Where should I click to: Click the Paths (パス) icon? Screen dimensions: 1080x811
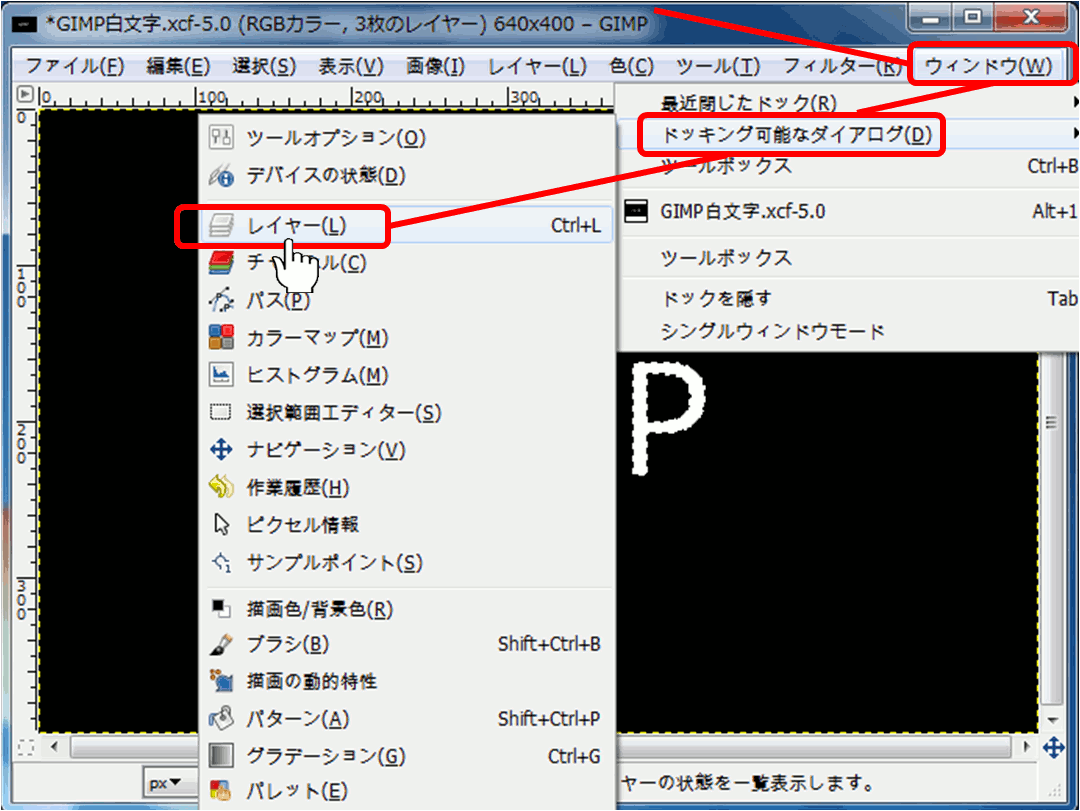[x=221, y=300]
